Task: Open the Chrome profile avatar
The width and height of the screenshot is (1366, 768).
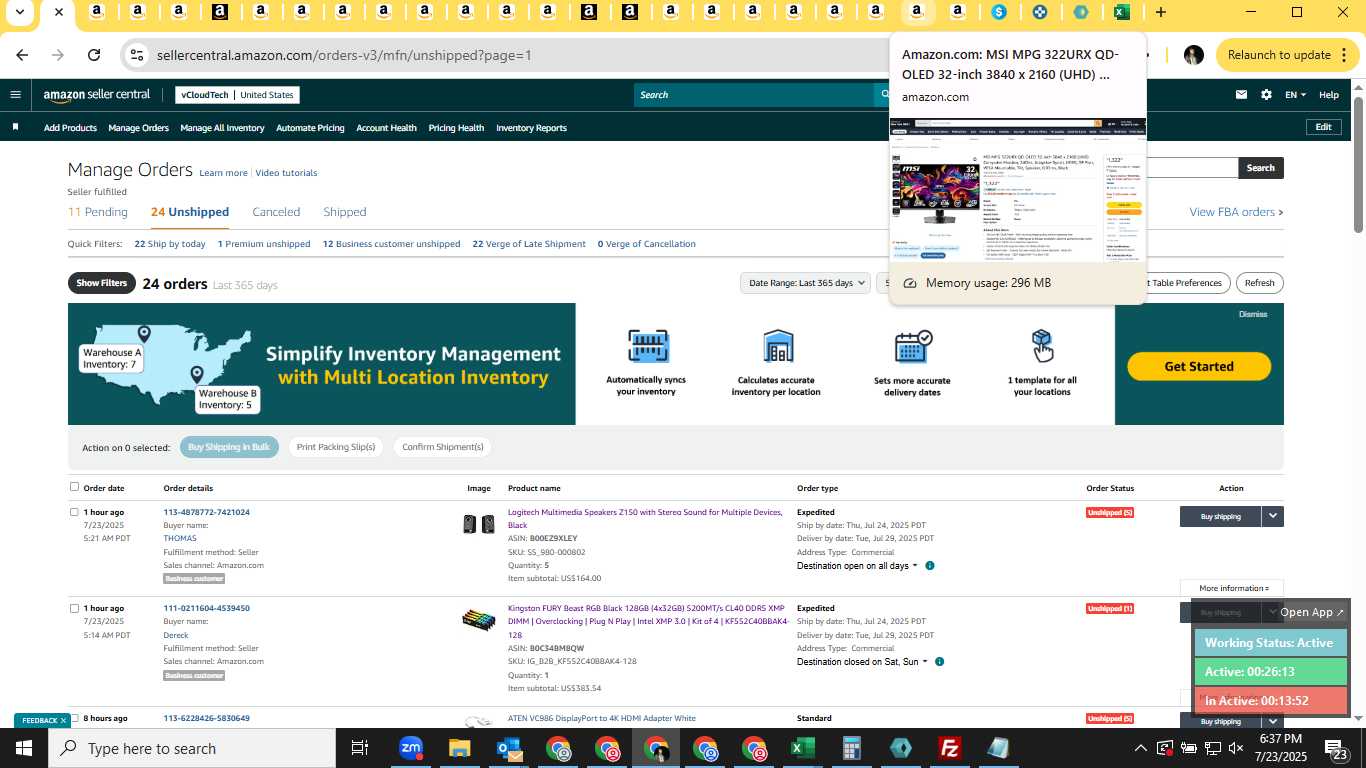Action: point(1193,55)
